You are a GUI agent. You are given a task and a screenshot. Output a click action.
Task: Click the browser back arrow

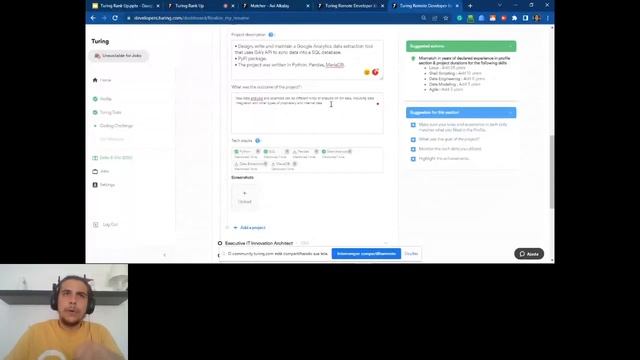tap(93, 18)
